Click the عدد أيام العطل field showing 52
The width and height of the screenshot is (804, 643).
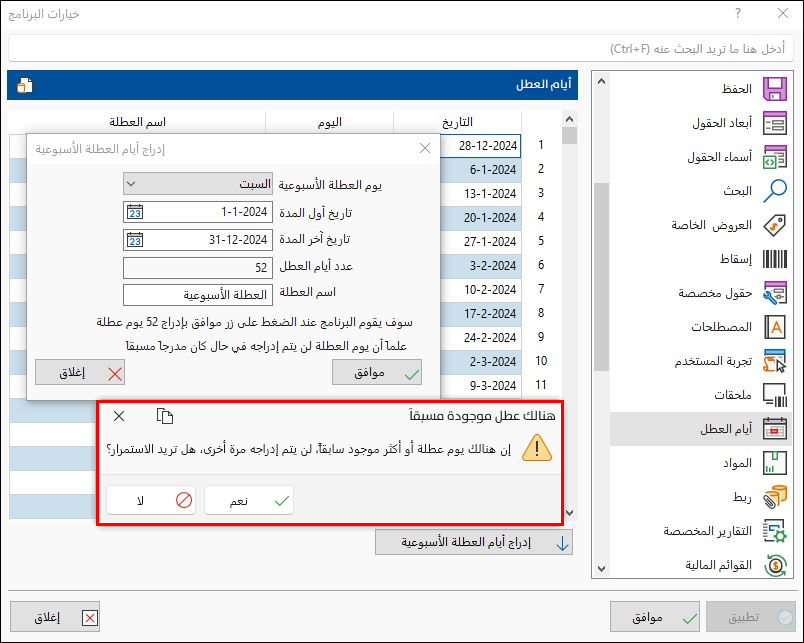click(x=197, y=267)
